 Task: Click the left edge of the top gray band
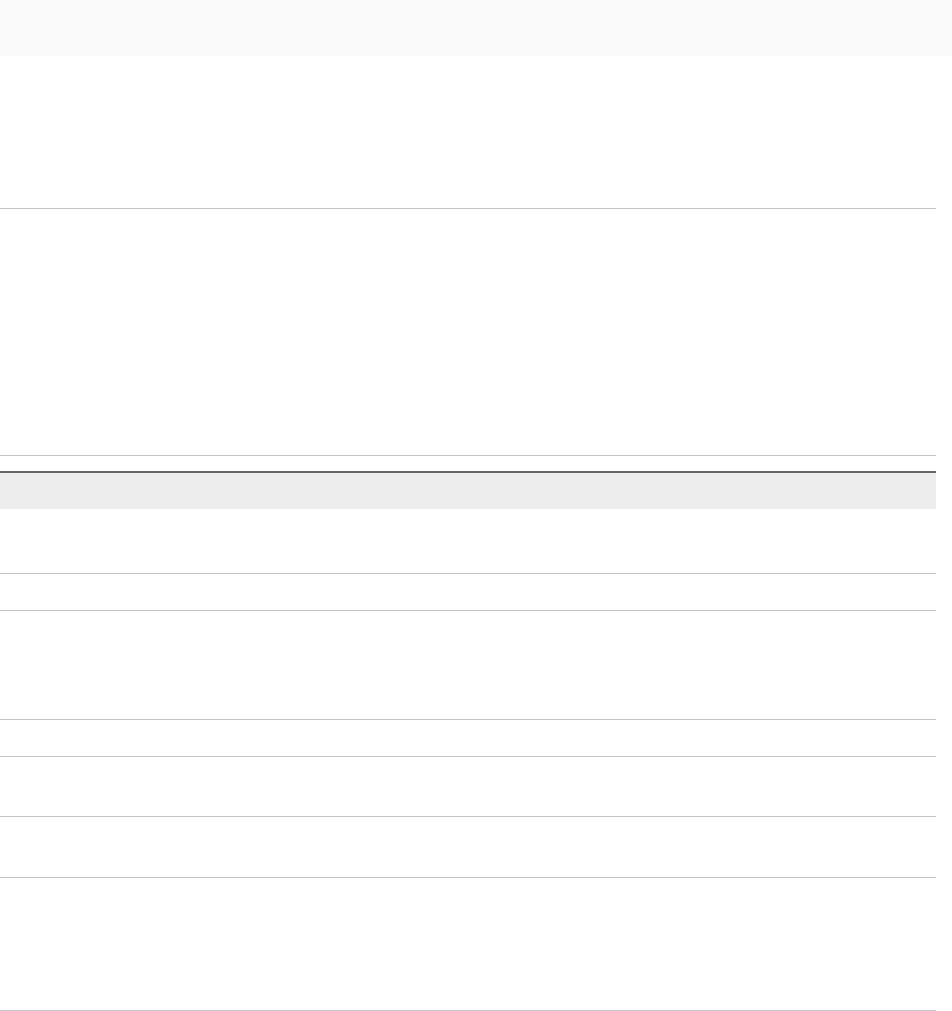tap(6, 27)
